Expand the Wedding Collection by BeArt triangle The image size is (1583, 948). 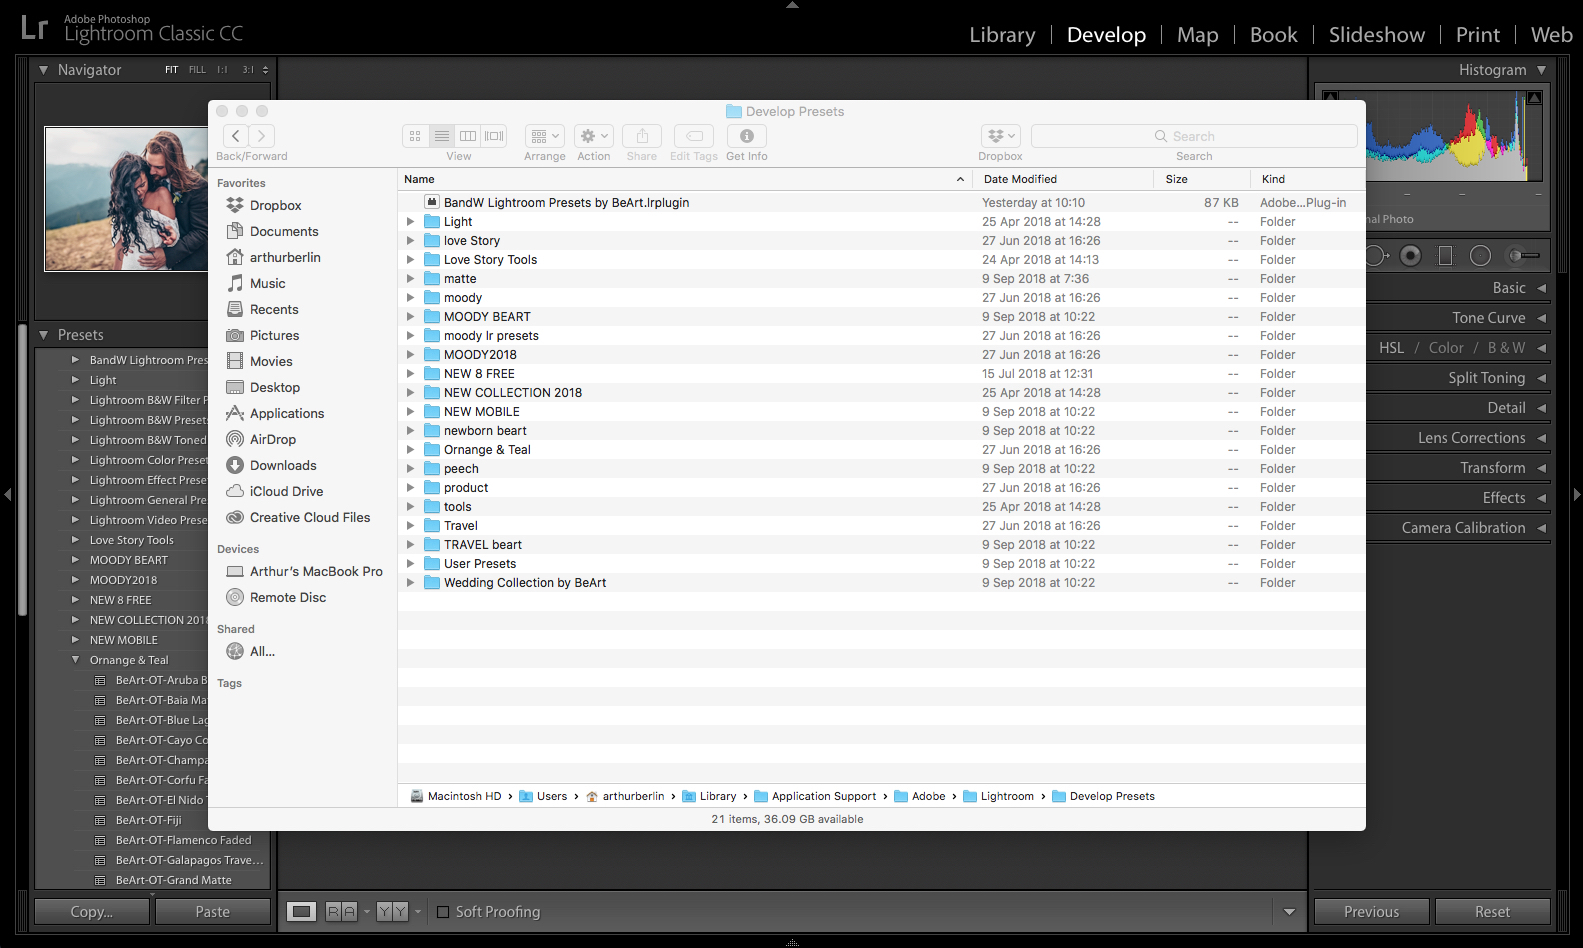click(410, 583)
